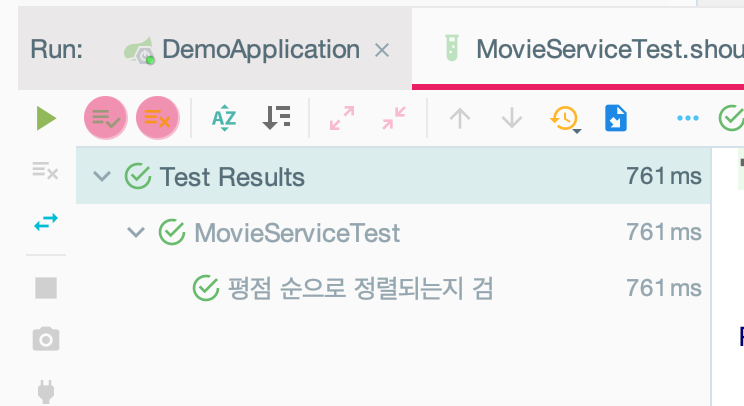The image size is (744, 406).
Task: Collapse all test nodes
Action: (394, 118)
